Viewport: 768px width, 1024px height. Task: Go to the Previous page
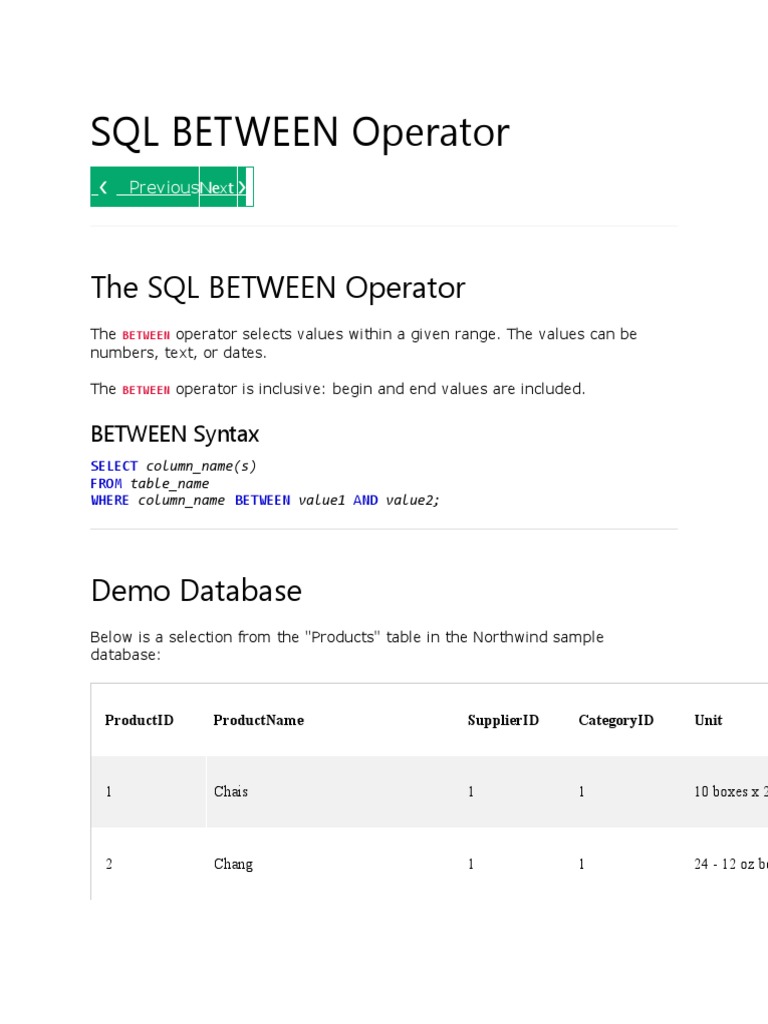tap(162, 187)
